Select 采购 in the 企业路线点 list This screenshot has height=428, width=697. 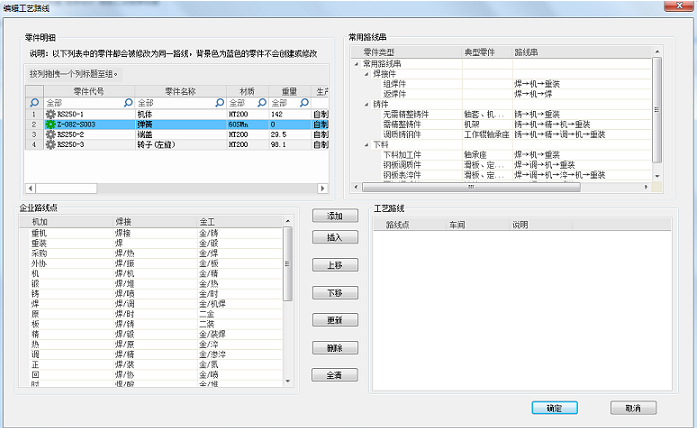[39, 253]
